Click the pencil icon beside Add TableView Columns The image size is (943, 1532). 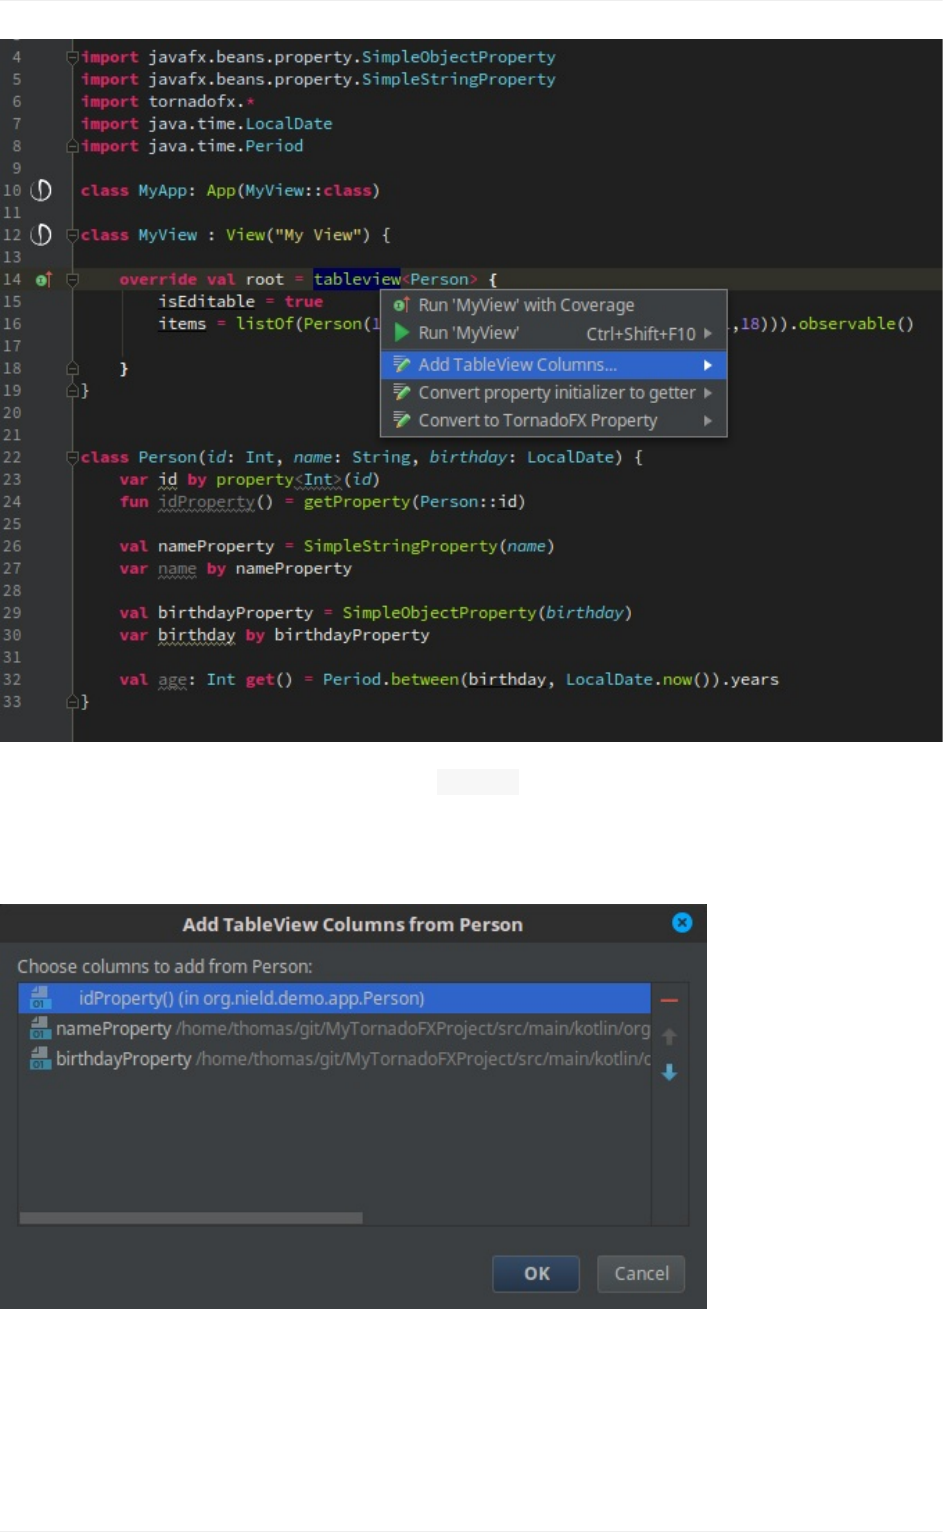(x=401, y=364)
